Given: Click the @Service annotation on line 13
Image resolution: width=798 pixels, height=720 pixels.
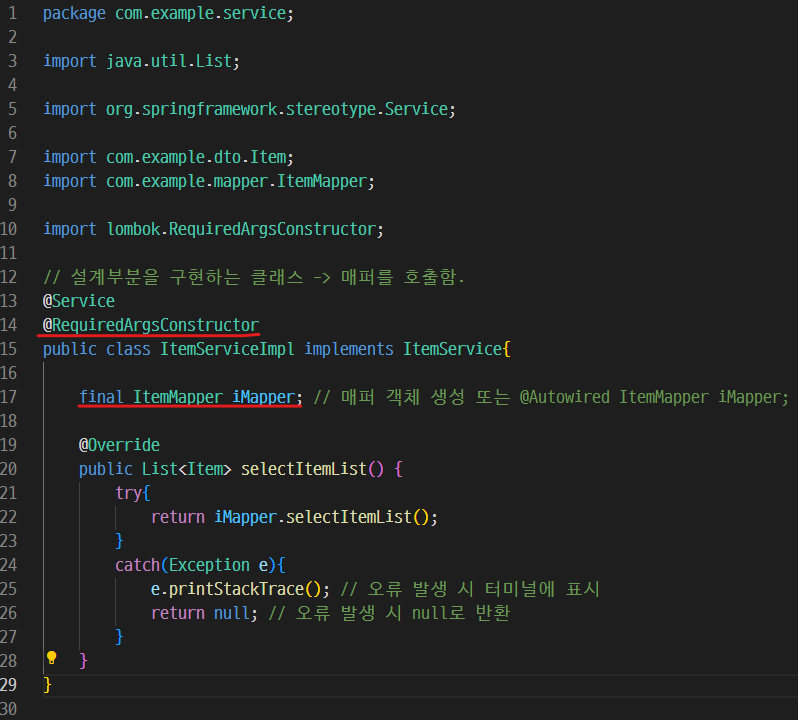Looking at the screenshot, I should point(79,301).
